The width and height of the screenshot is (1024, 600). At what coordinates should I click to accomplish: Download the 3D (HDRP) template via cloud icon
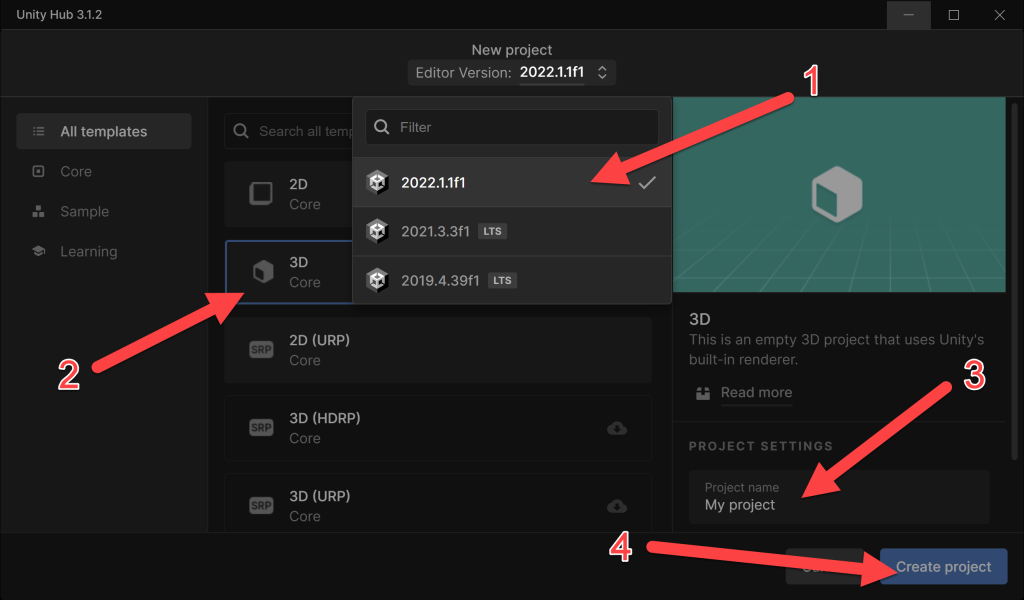(616, 428)
